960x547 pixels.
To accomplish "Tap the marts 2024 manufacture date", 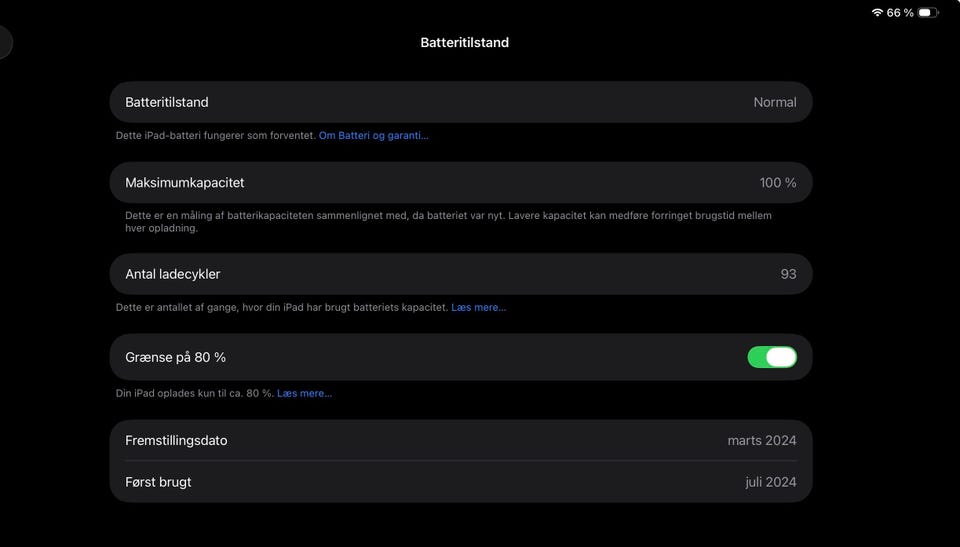I will (x=761, y=440).
